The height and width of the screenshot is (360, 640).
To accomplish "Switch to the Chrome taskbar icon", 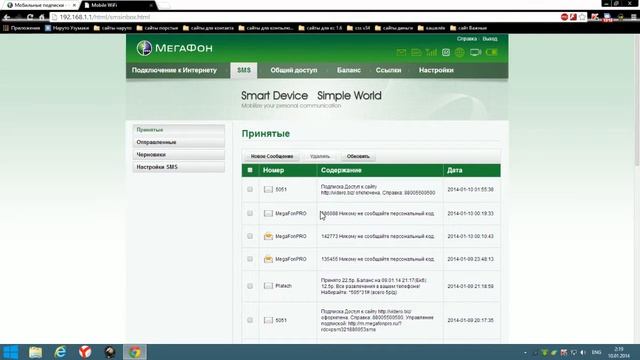I will pos(135,352).
